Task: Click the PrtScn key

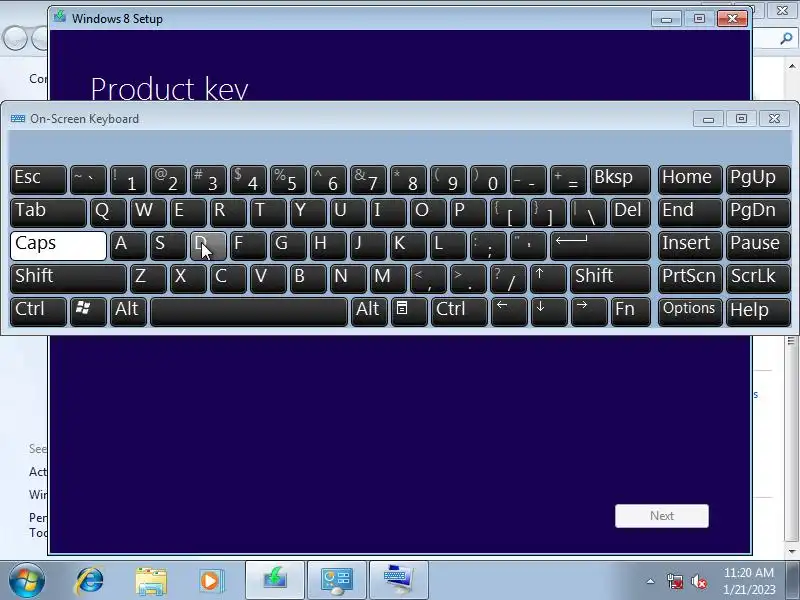Action: coord(690,279)
